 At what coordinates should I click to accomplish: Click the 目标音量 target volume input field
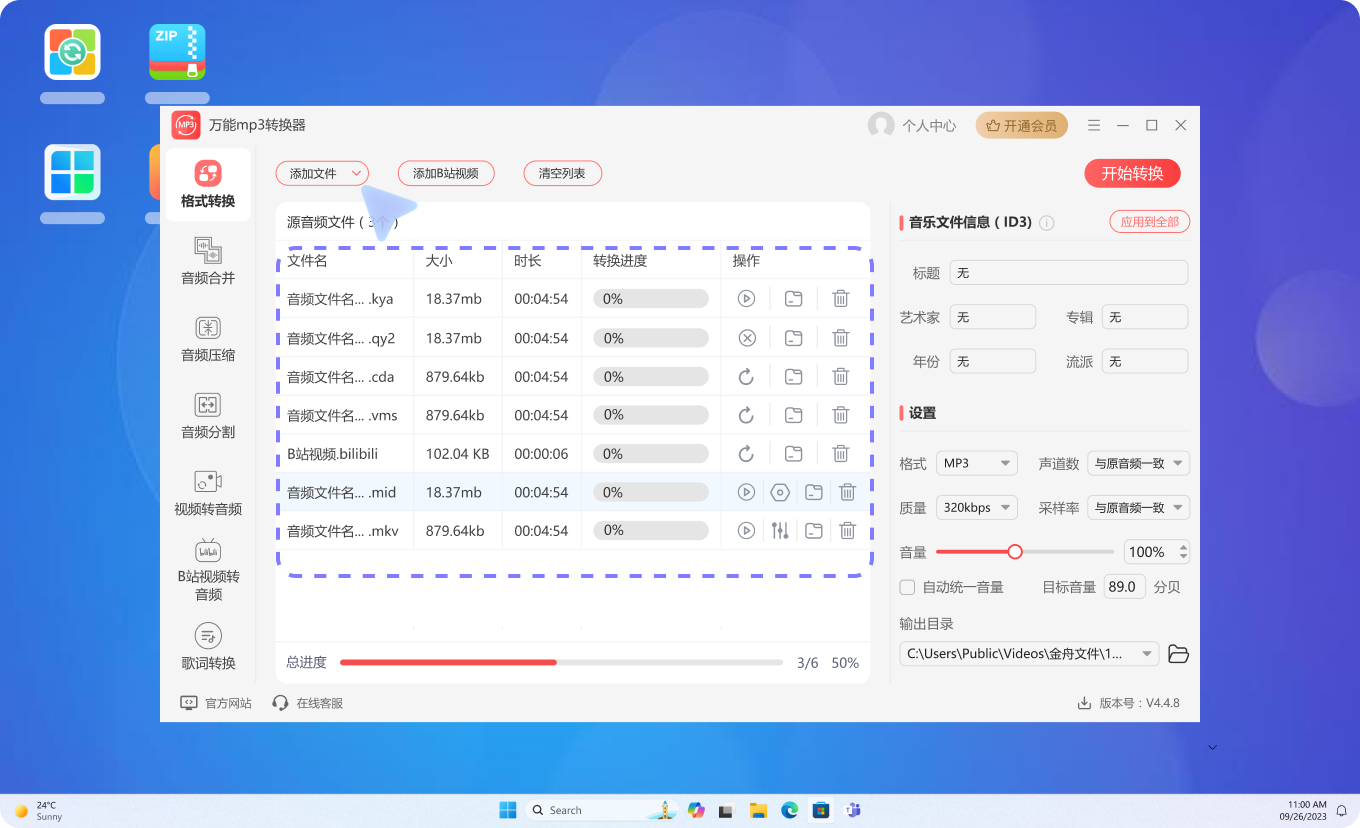[x=1124, y=586]
